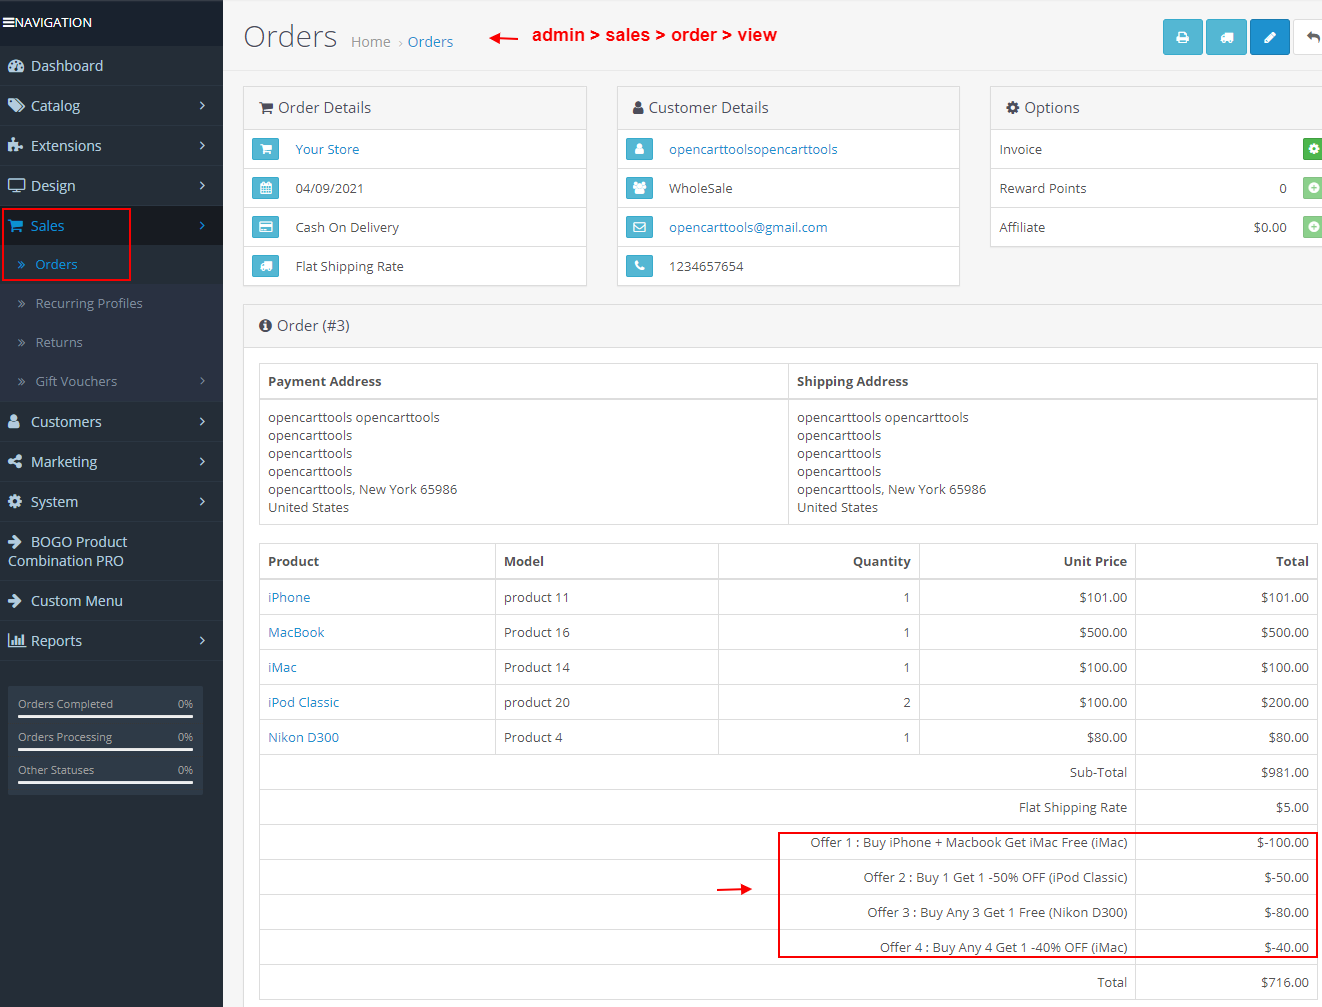Click the Order (#3) panel heading
Image resolution: width=1322 pixels, height=1007 pixels.
pyautogui.click(x=304, y=326)
